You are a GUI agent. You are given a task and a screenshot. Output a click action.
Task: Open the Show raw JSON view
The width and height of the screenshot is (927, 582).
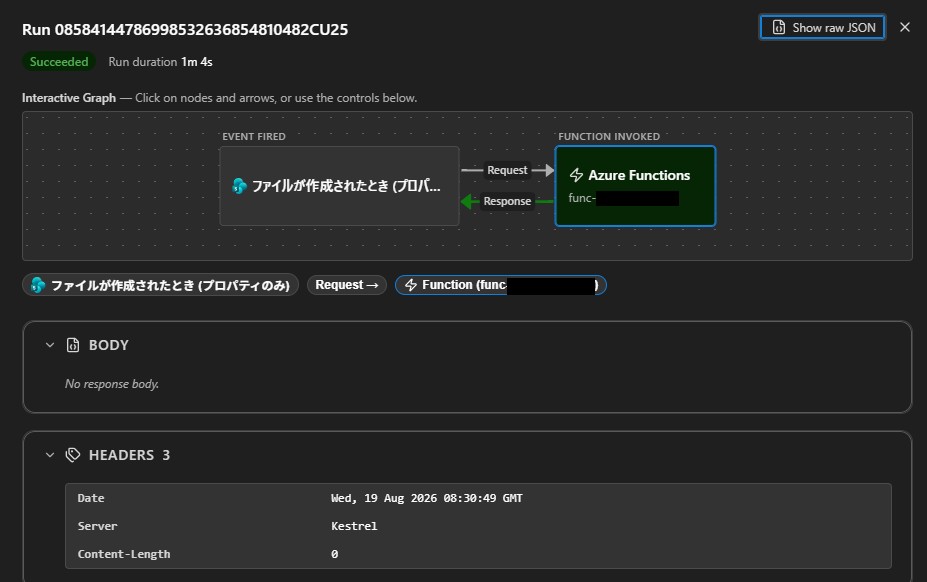(x=822, y=28)
